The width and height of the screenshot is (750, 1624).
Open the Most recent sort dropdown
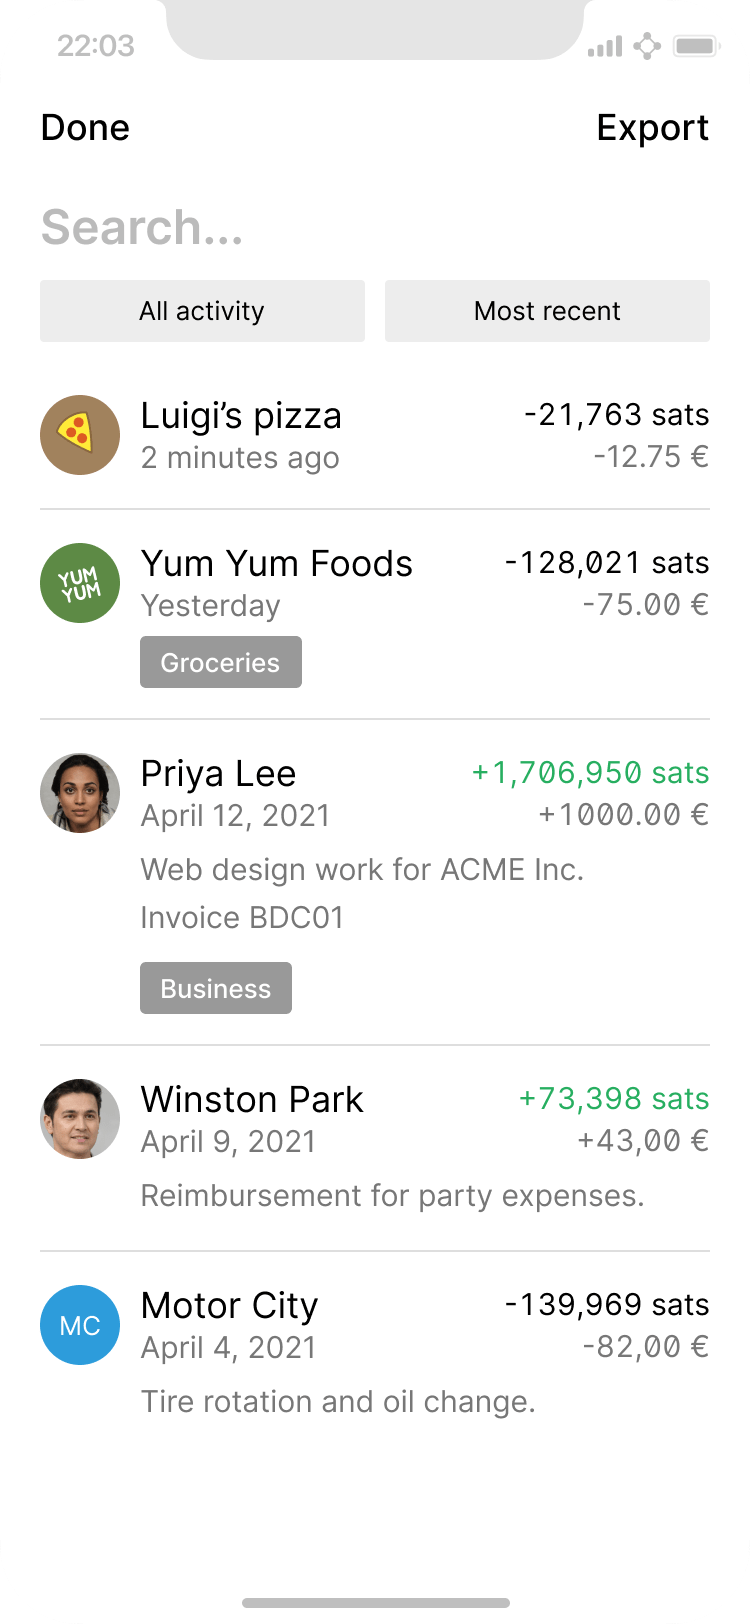point(547,311)
